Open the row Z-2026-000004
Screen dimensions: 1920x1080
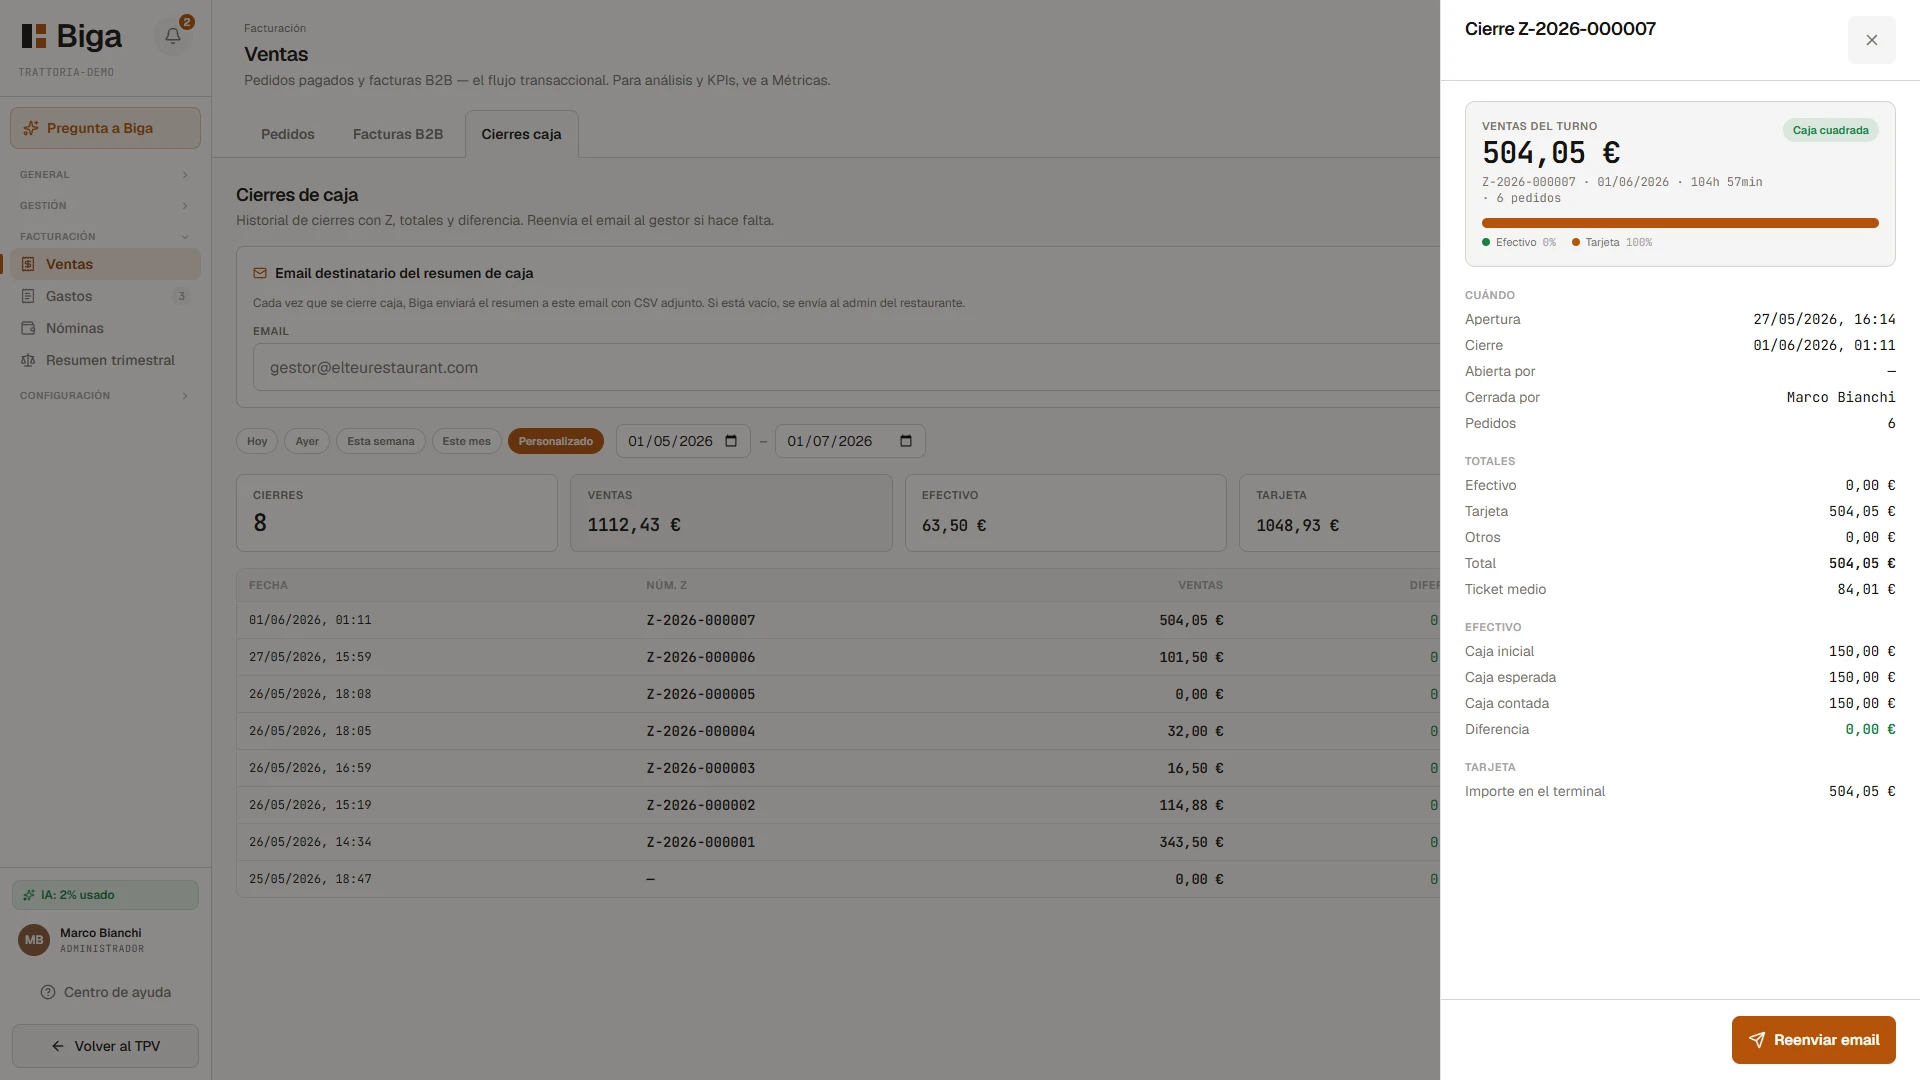(838, 731)
